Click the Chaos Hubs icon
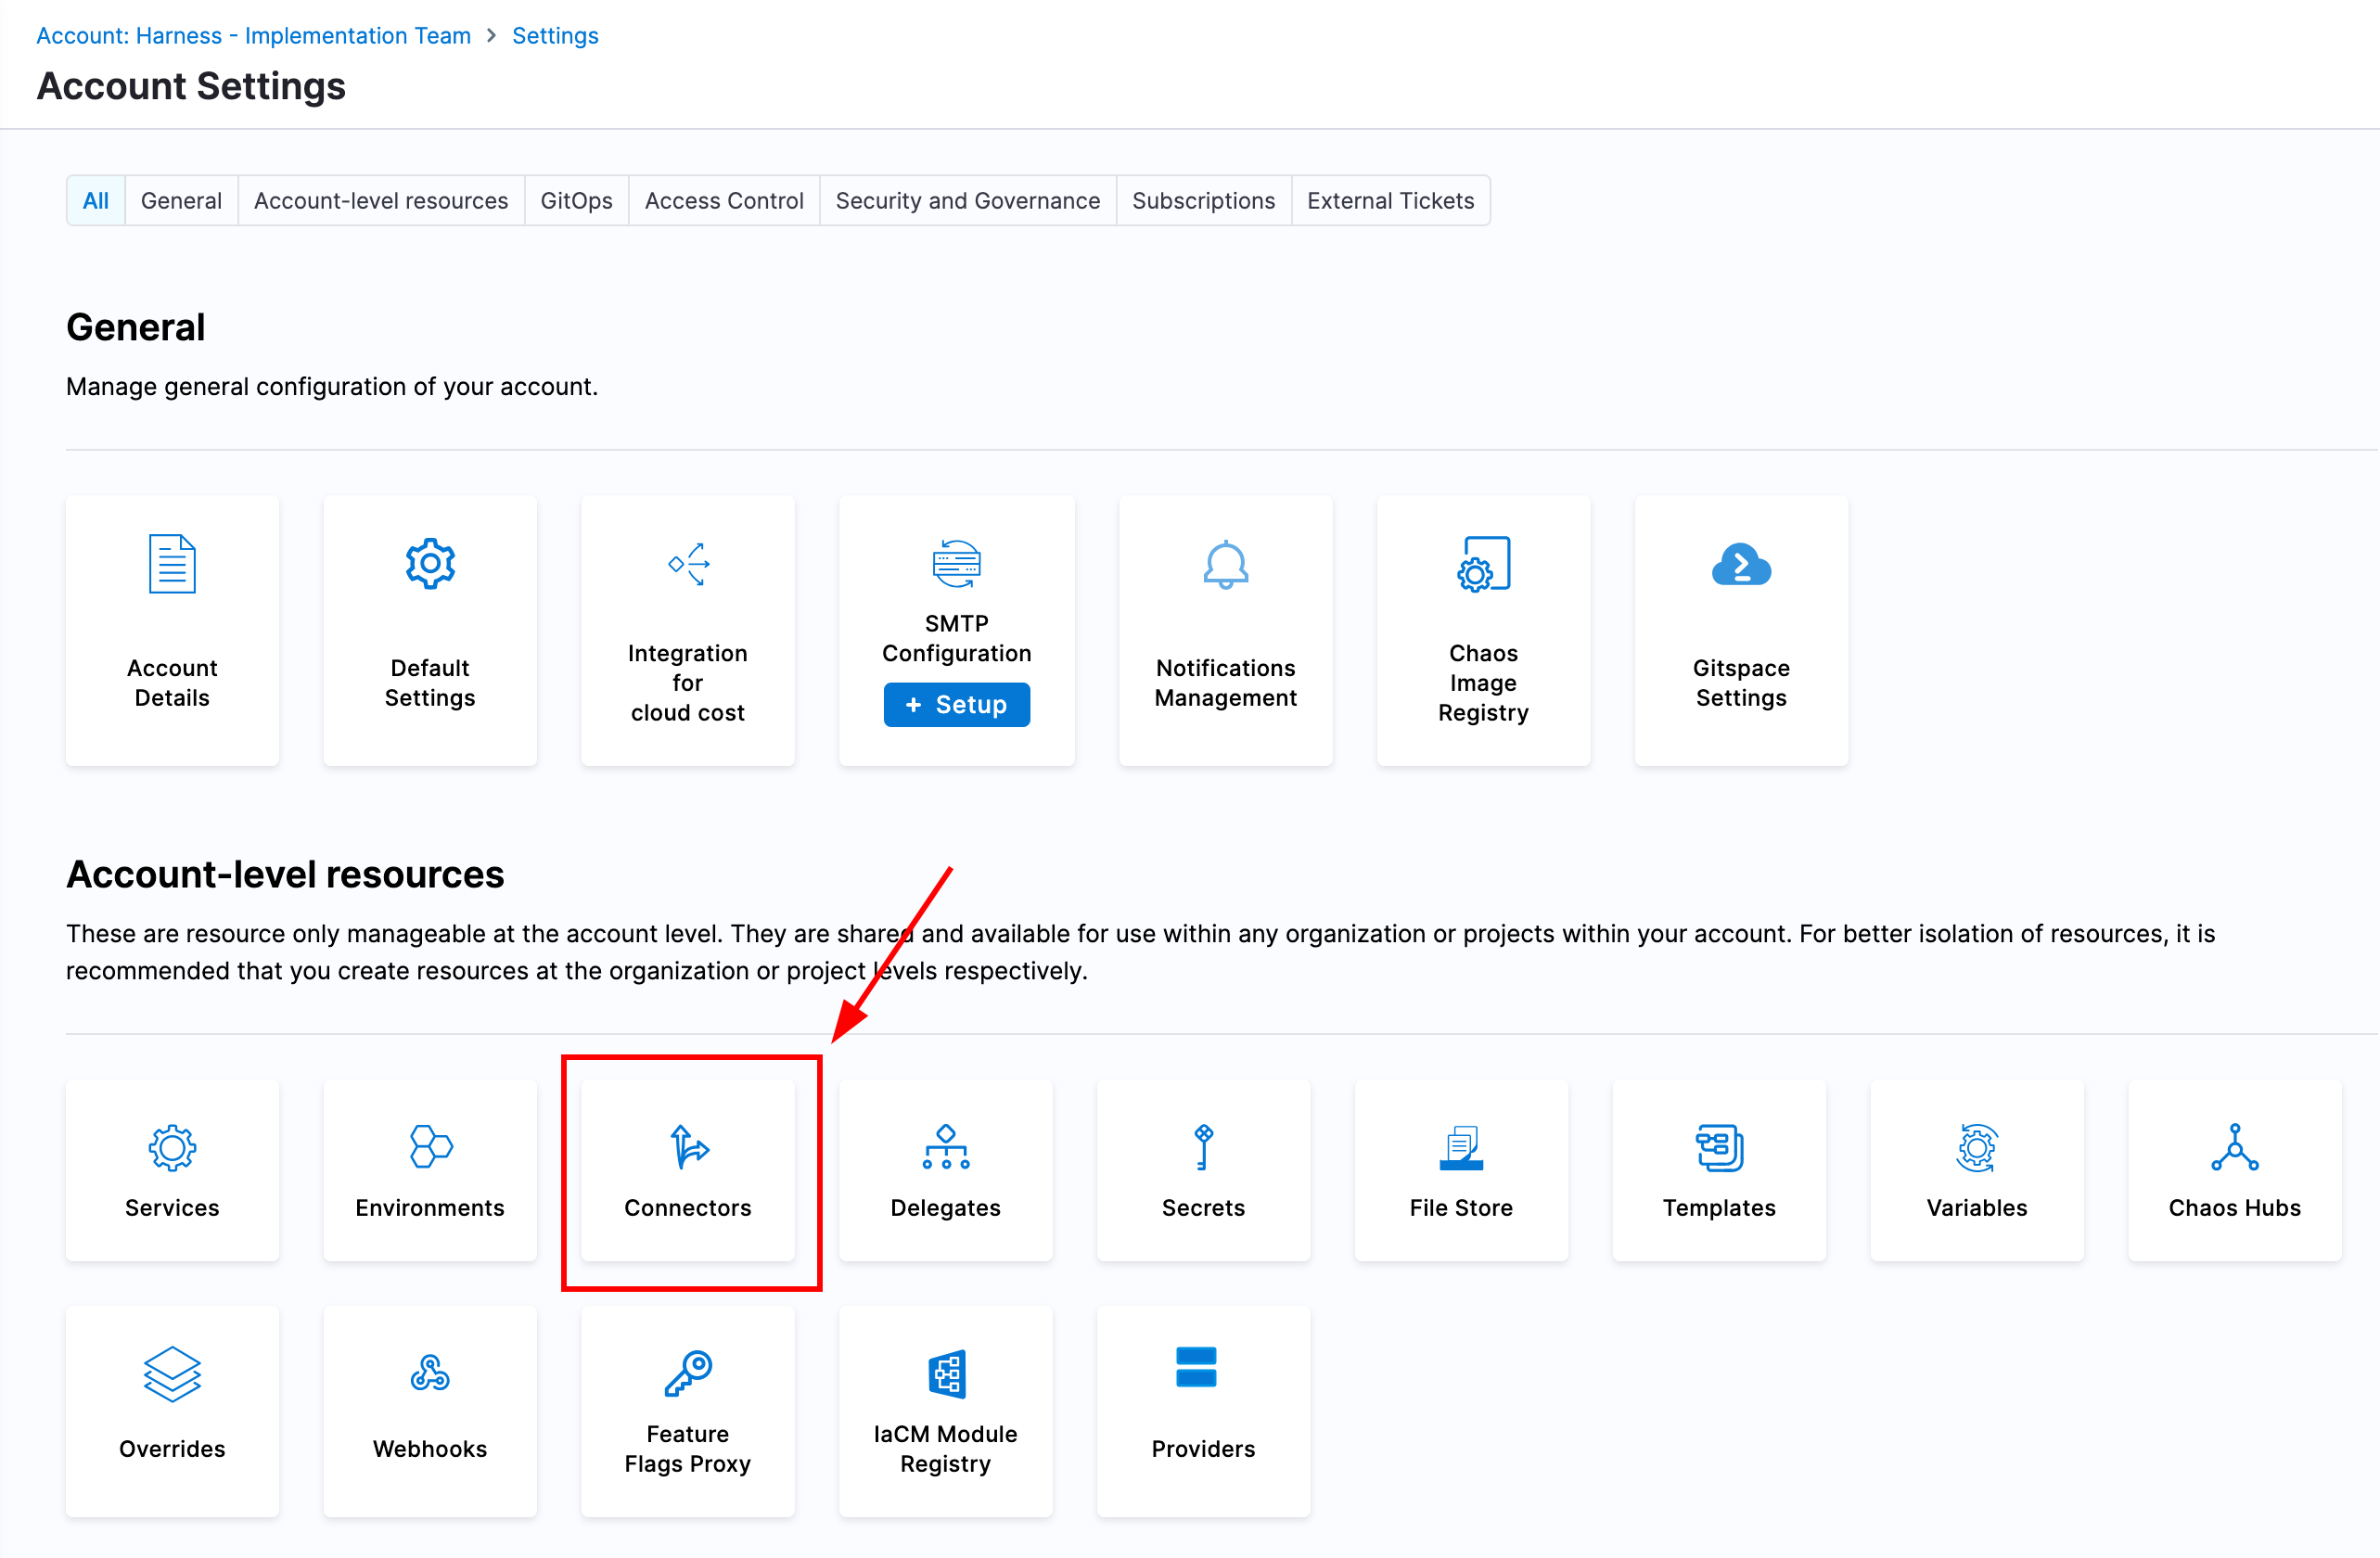 coord(2234,1146)
